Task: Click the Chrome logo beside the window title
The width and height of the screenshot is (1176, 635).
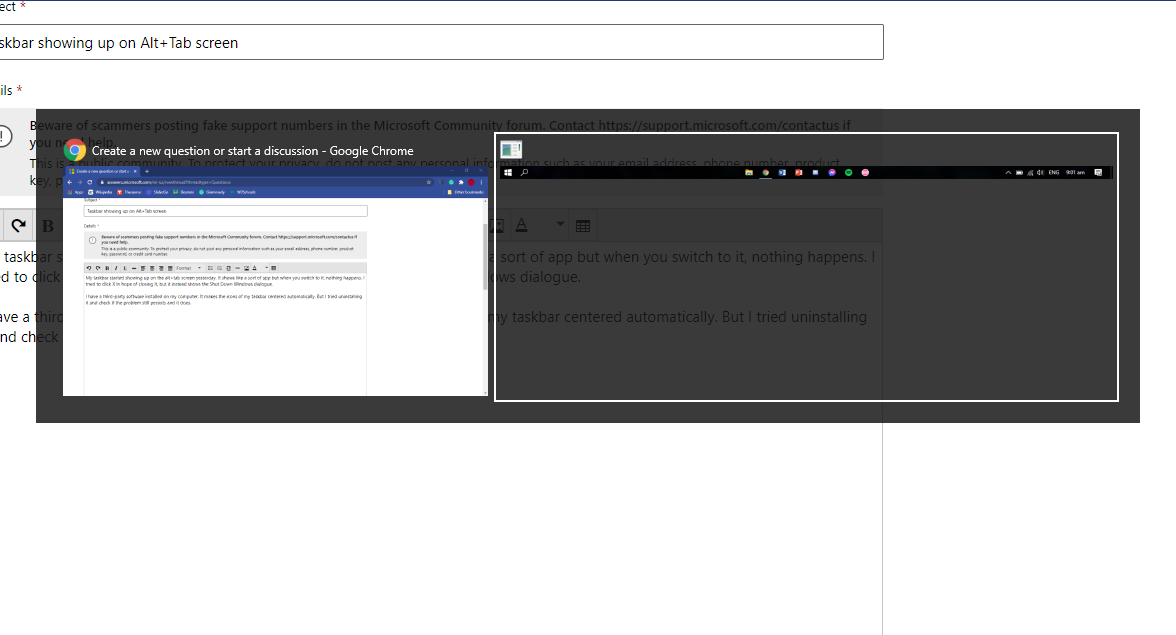Action: coord(75,151)
